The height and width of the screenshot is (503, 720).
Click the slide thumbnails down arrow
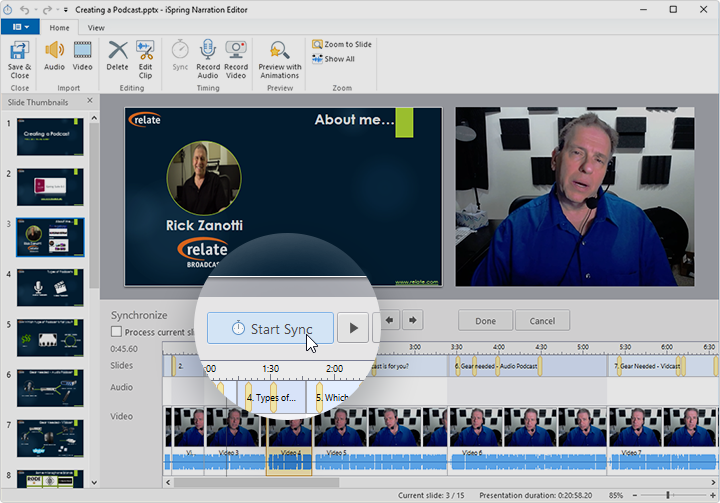[94, 482]
